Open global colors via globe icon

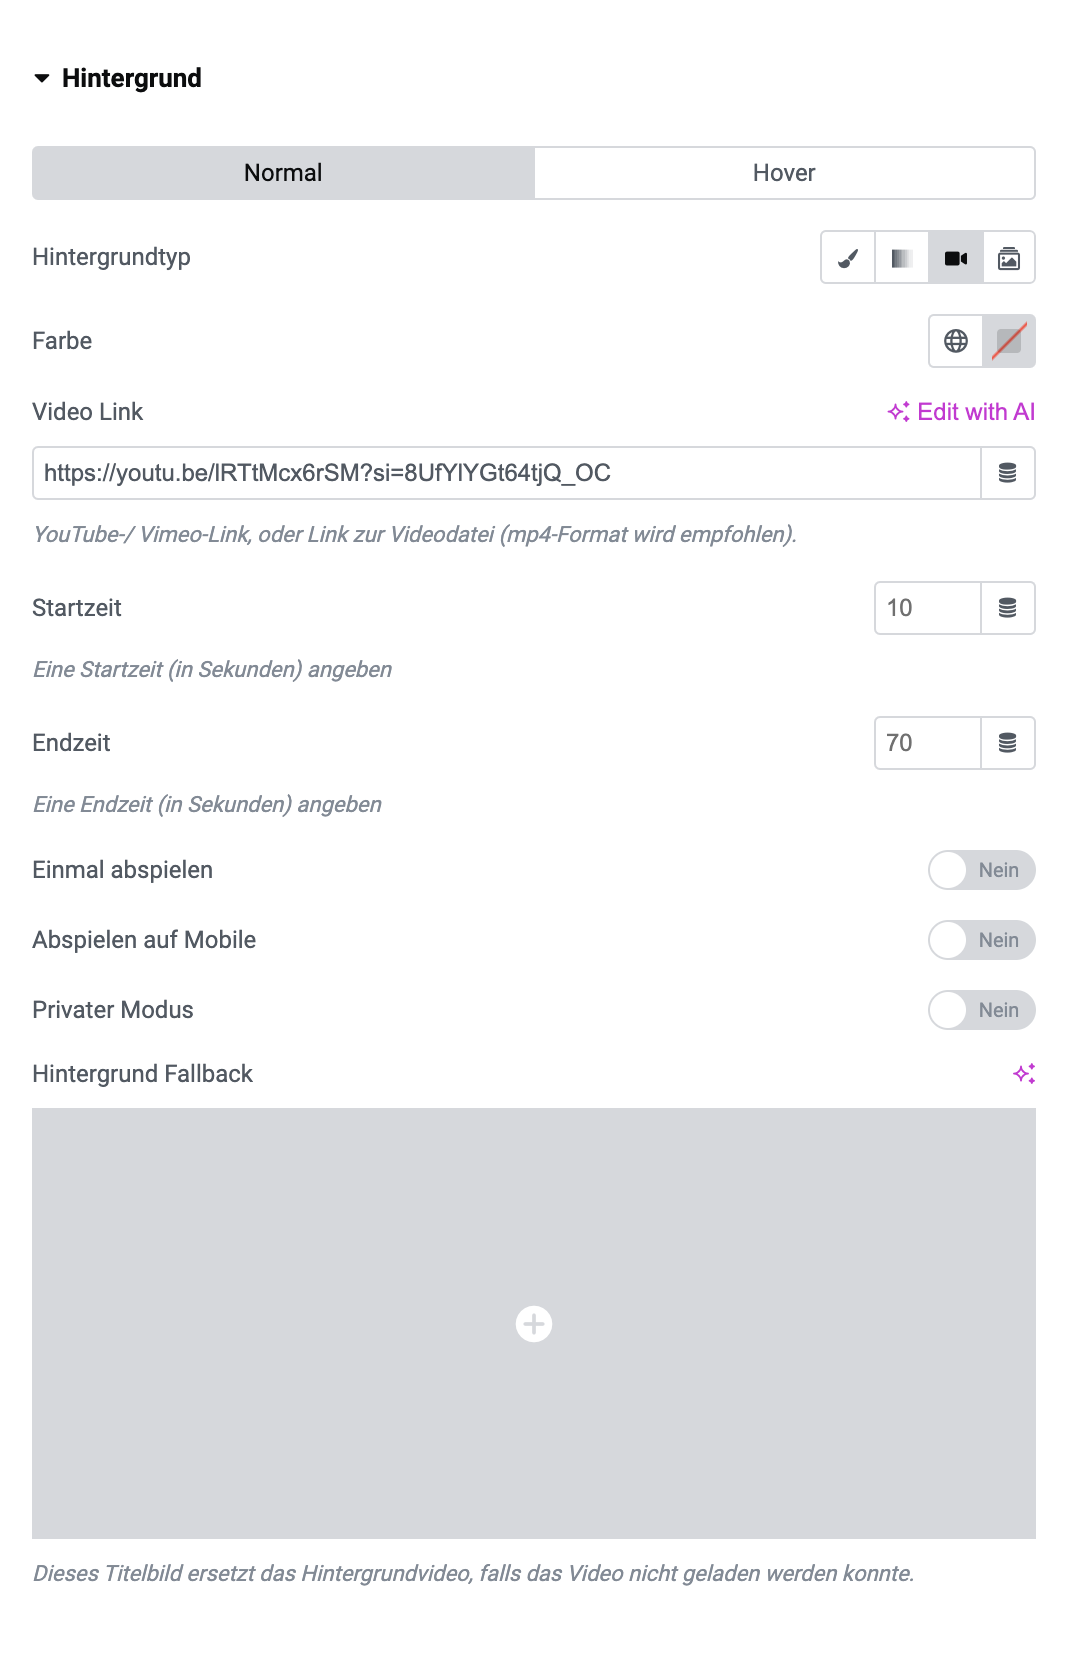click(956, 341)
